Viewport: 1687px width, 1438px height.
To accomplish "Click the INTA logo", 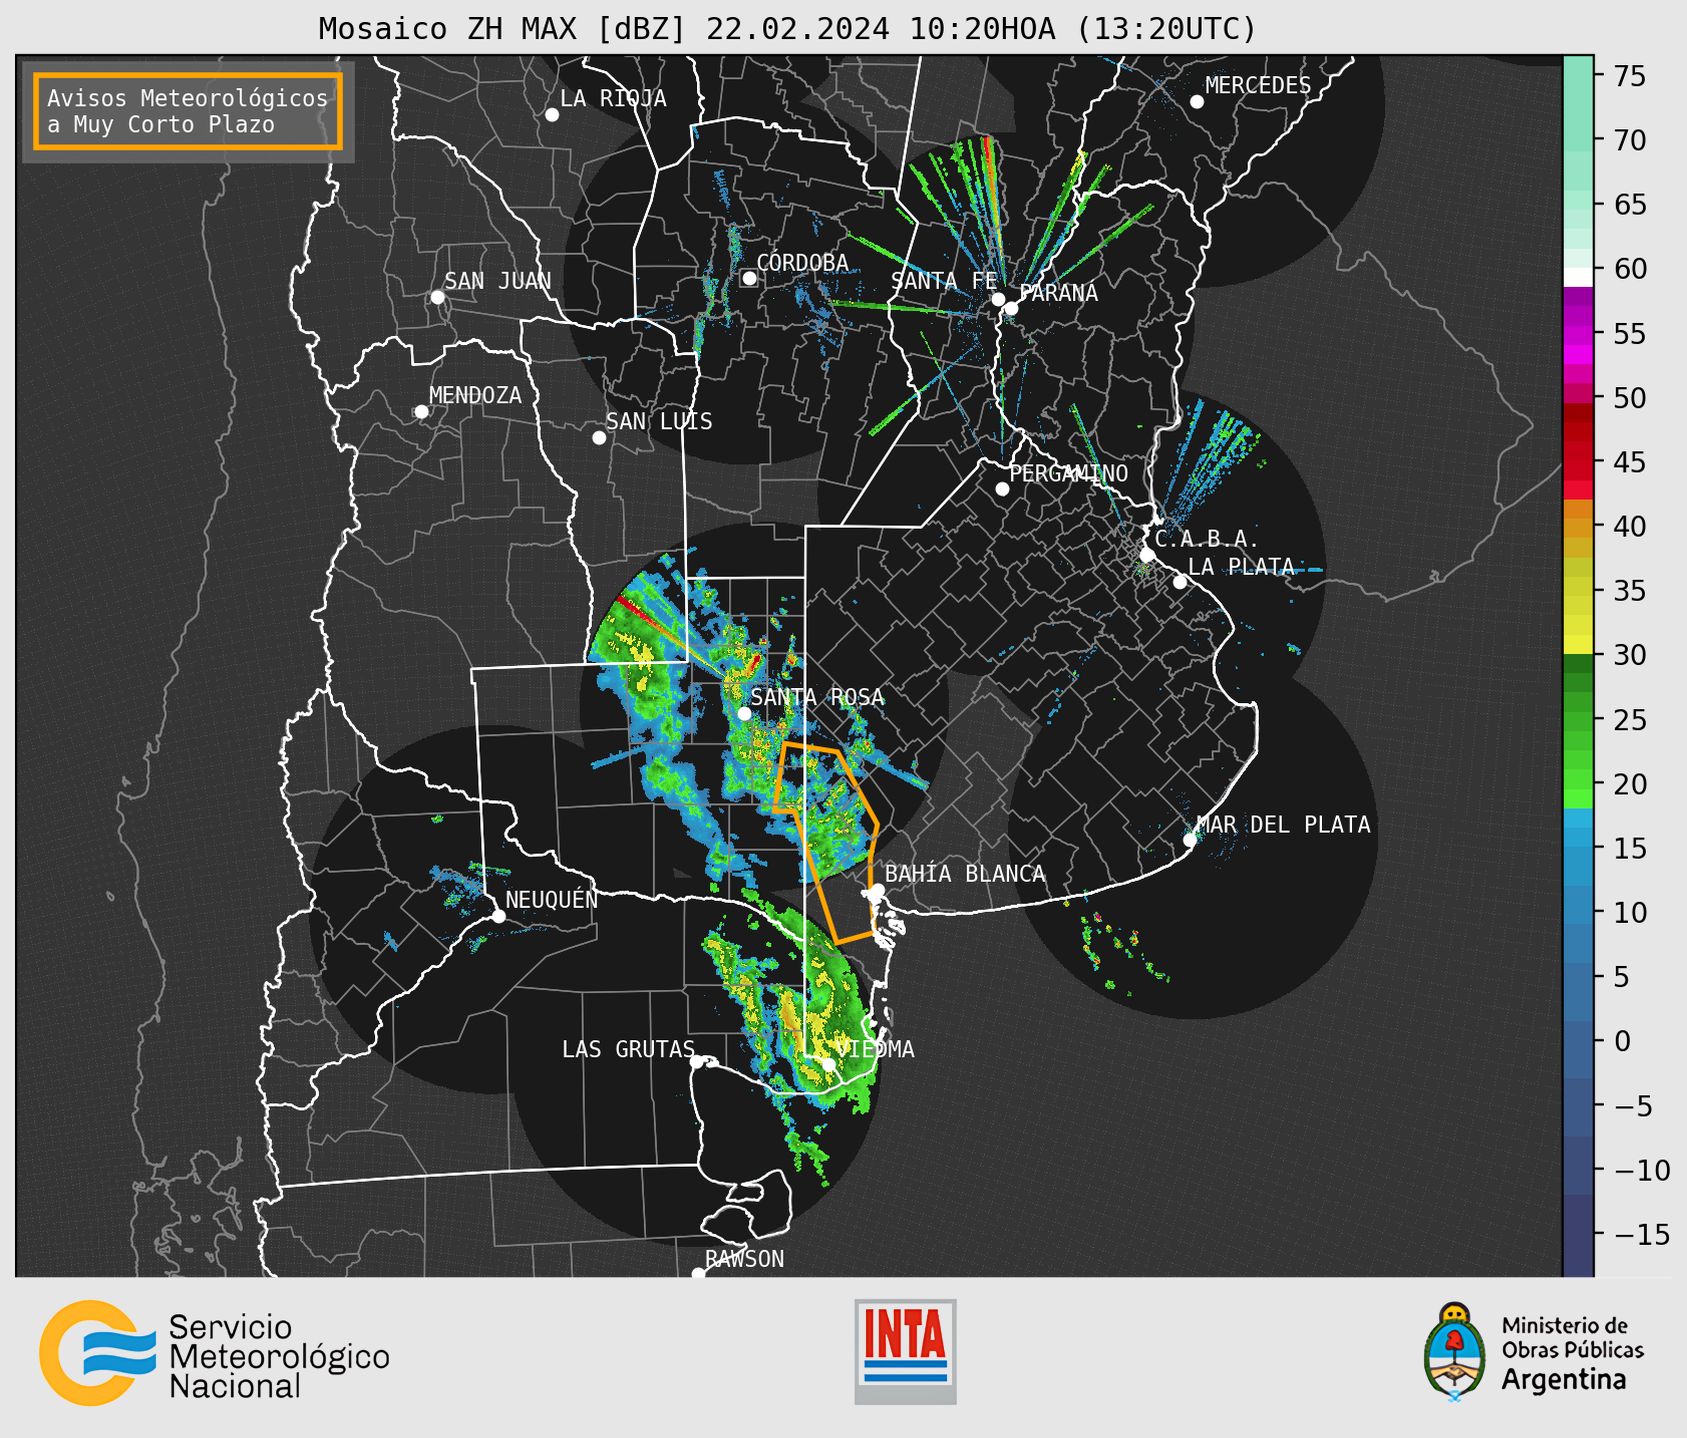I will 905,1351.
